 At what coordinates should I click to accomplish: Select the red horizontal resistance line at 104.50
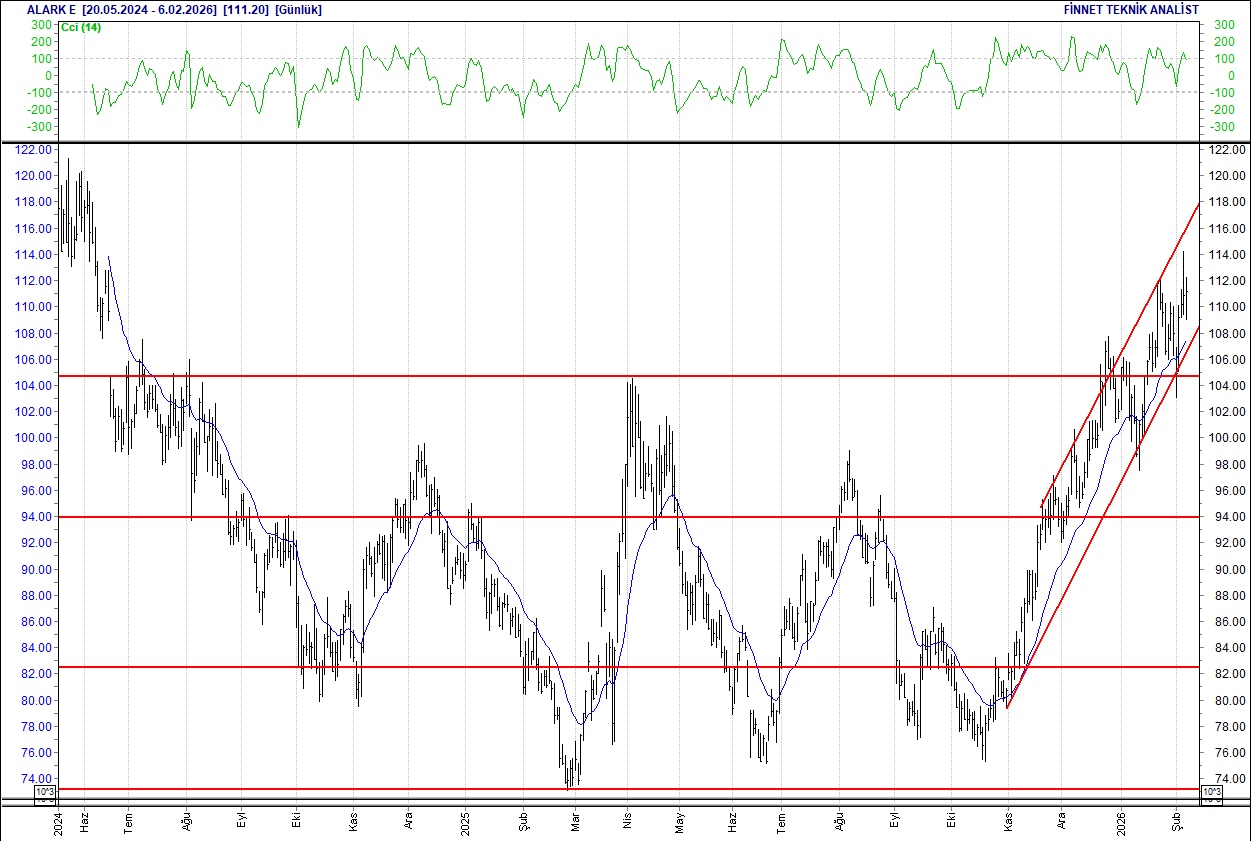[600, 377]
